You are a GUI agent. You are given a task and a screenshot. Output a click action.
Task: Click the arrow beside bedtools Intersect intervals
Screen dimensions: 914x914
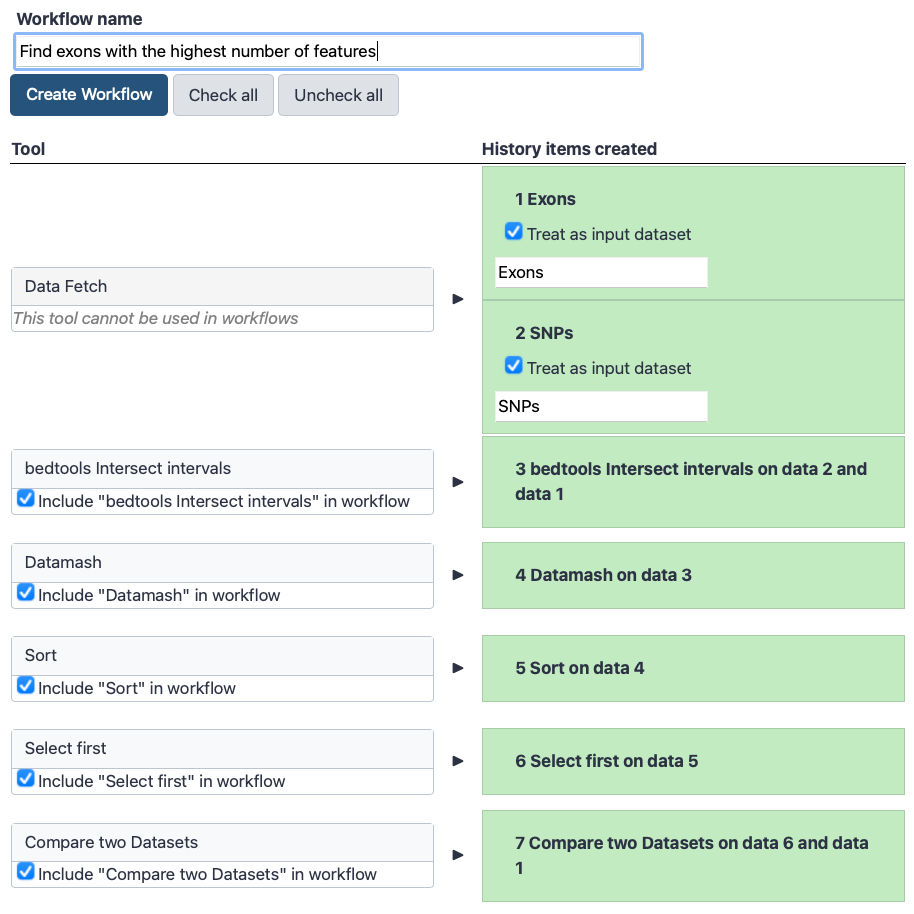pyautogui.click(x=458, y=482)
